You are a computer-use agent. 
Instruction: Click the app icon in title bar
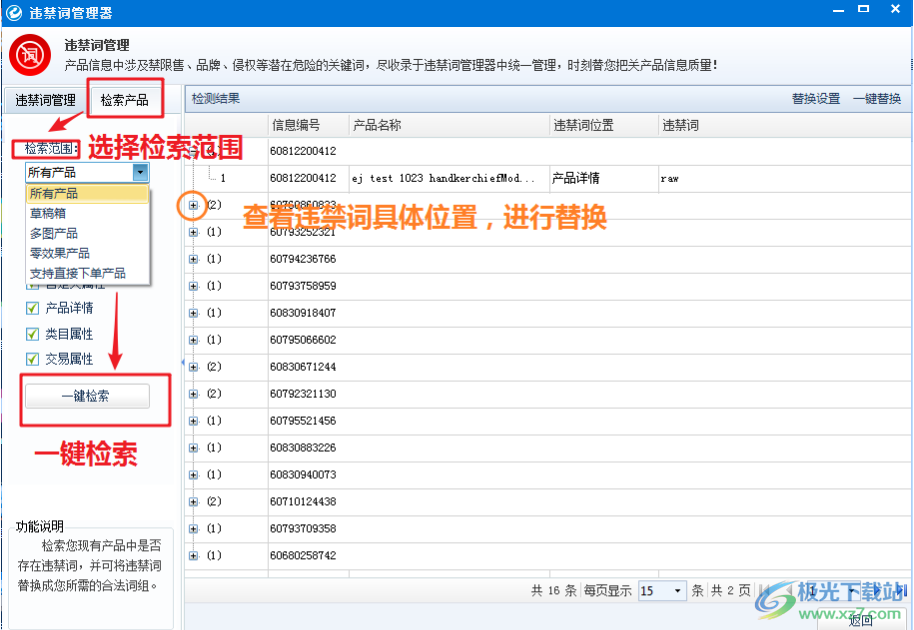click(x=13, y=12)
